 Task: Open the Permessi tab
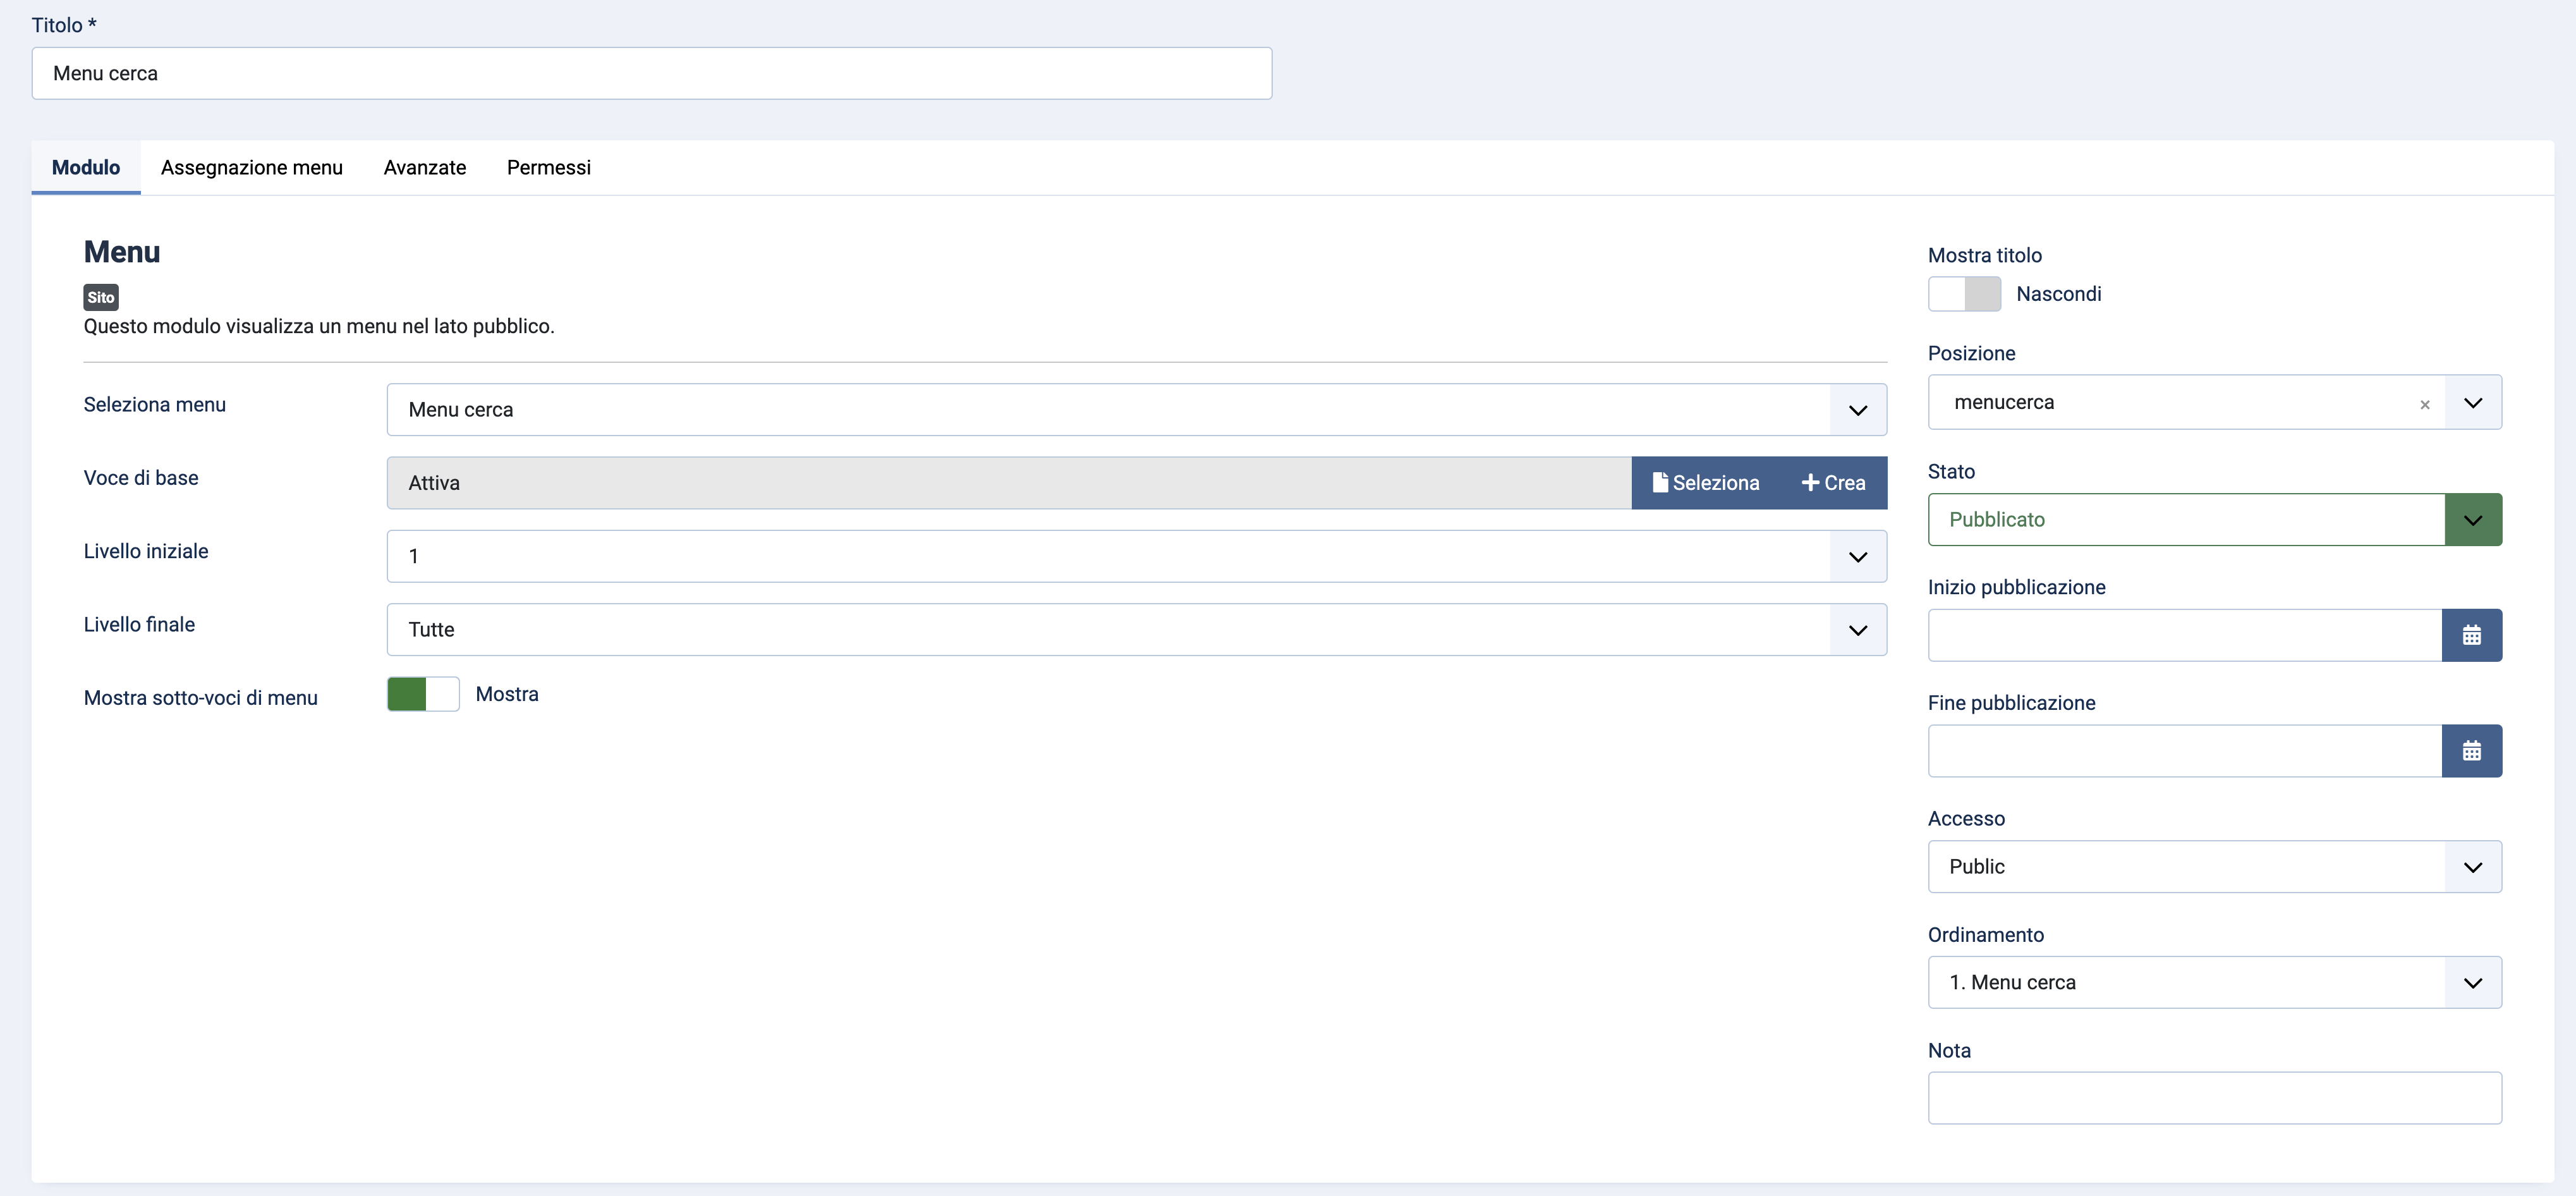[549, 167]
